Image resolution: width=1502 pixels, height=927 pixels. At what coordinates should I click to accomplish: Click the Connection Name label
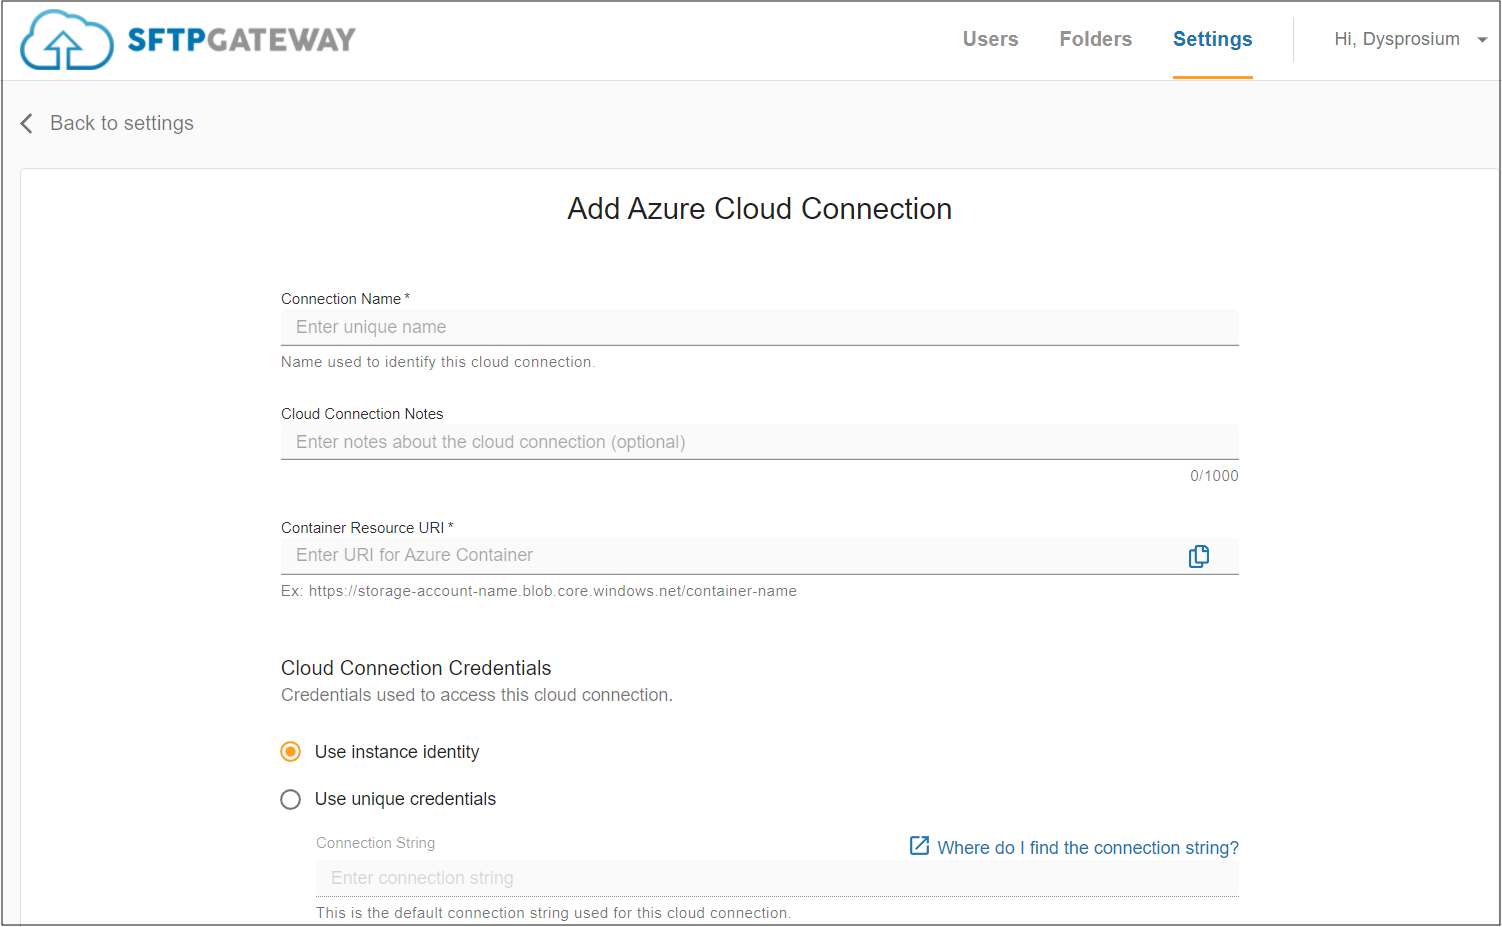tap(345, 299)
